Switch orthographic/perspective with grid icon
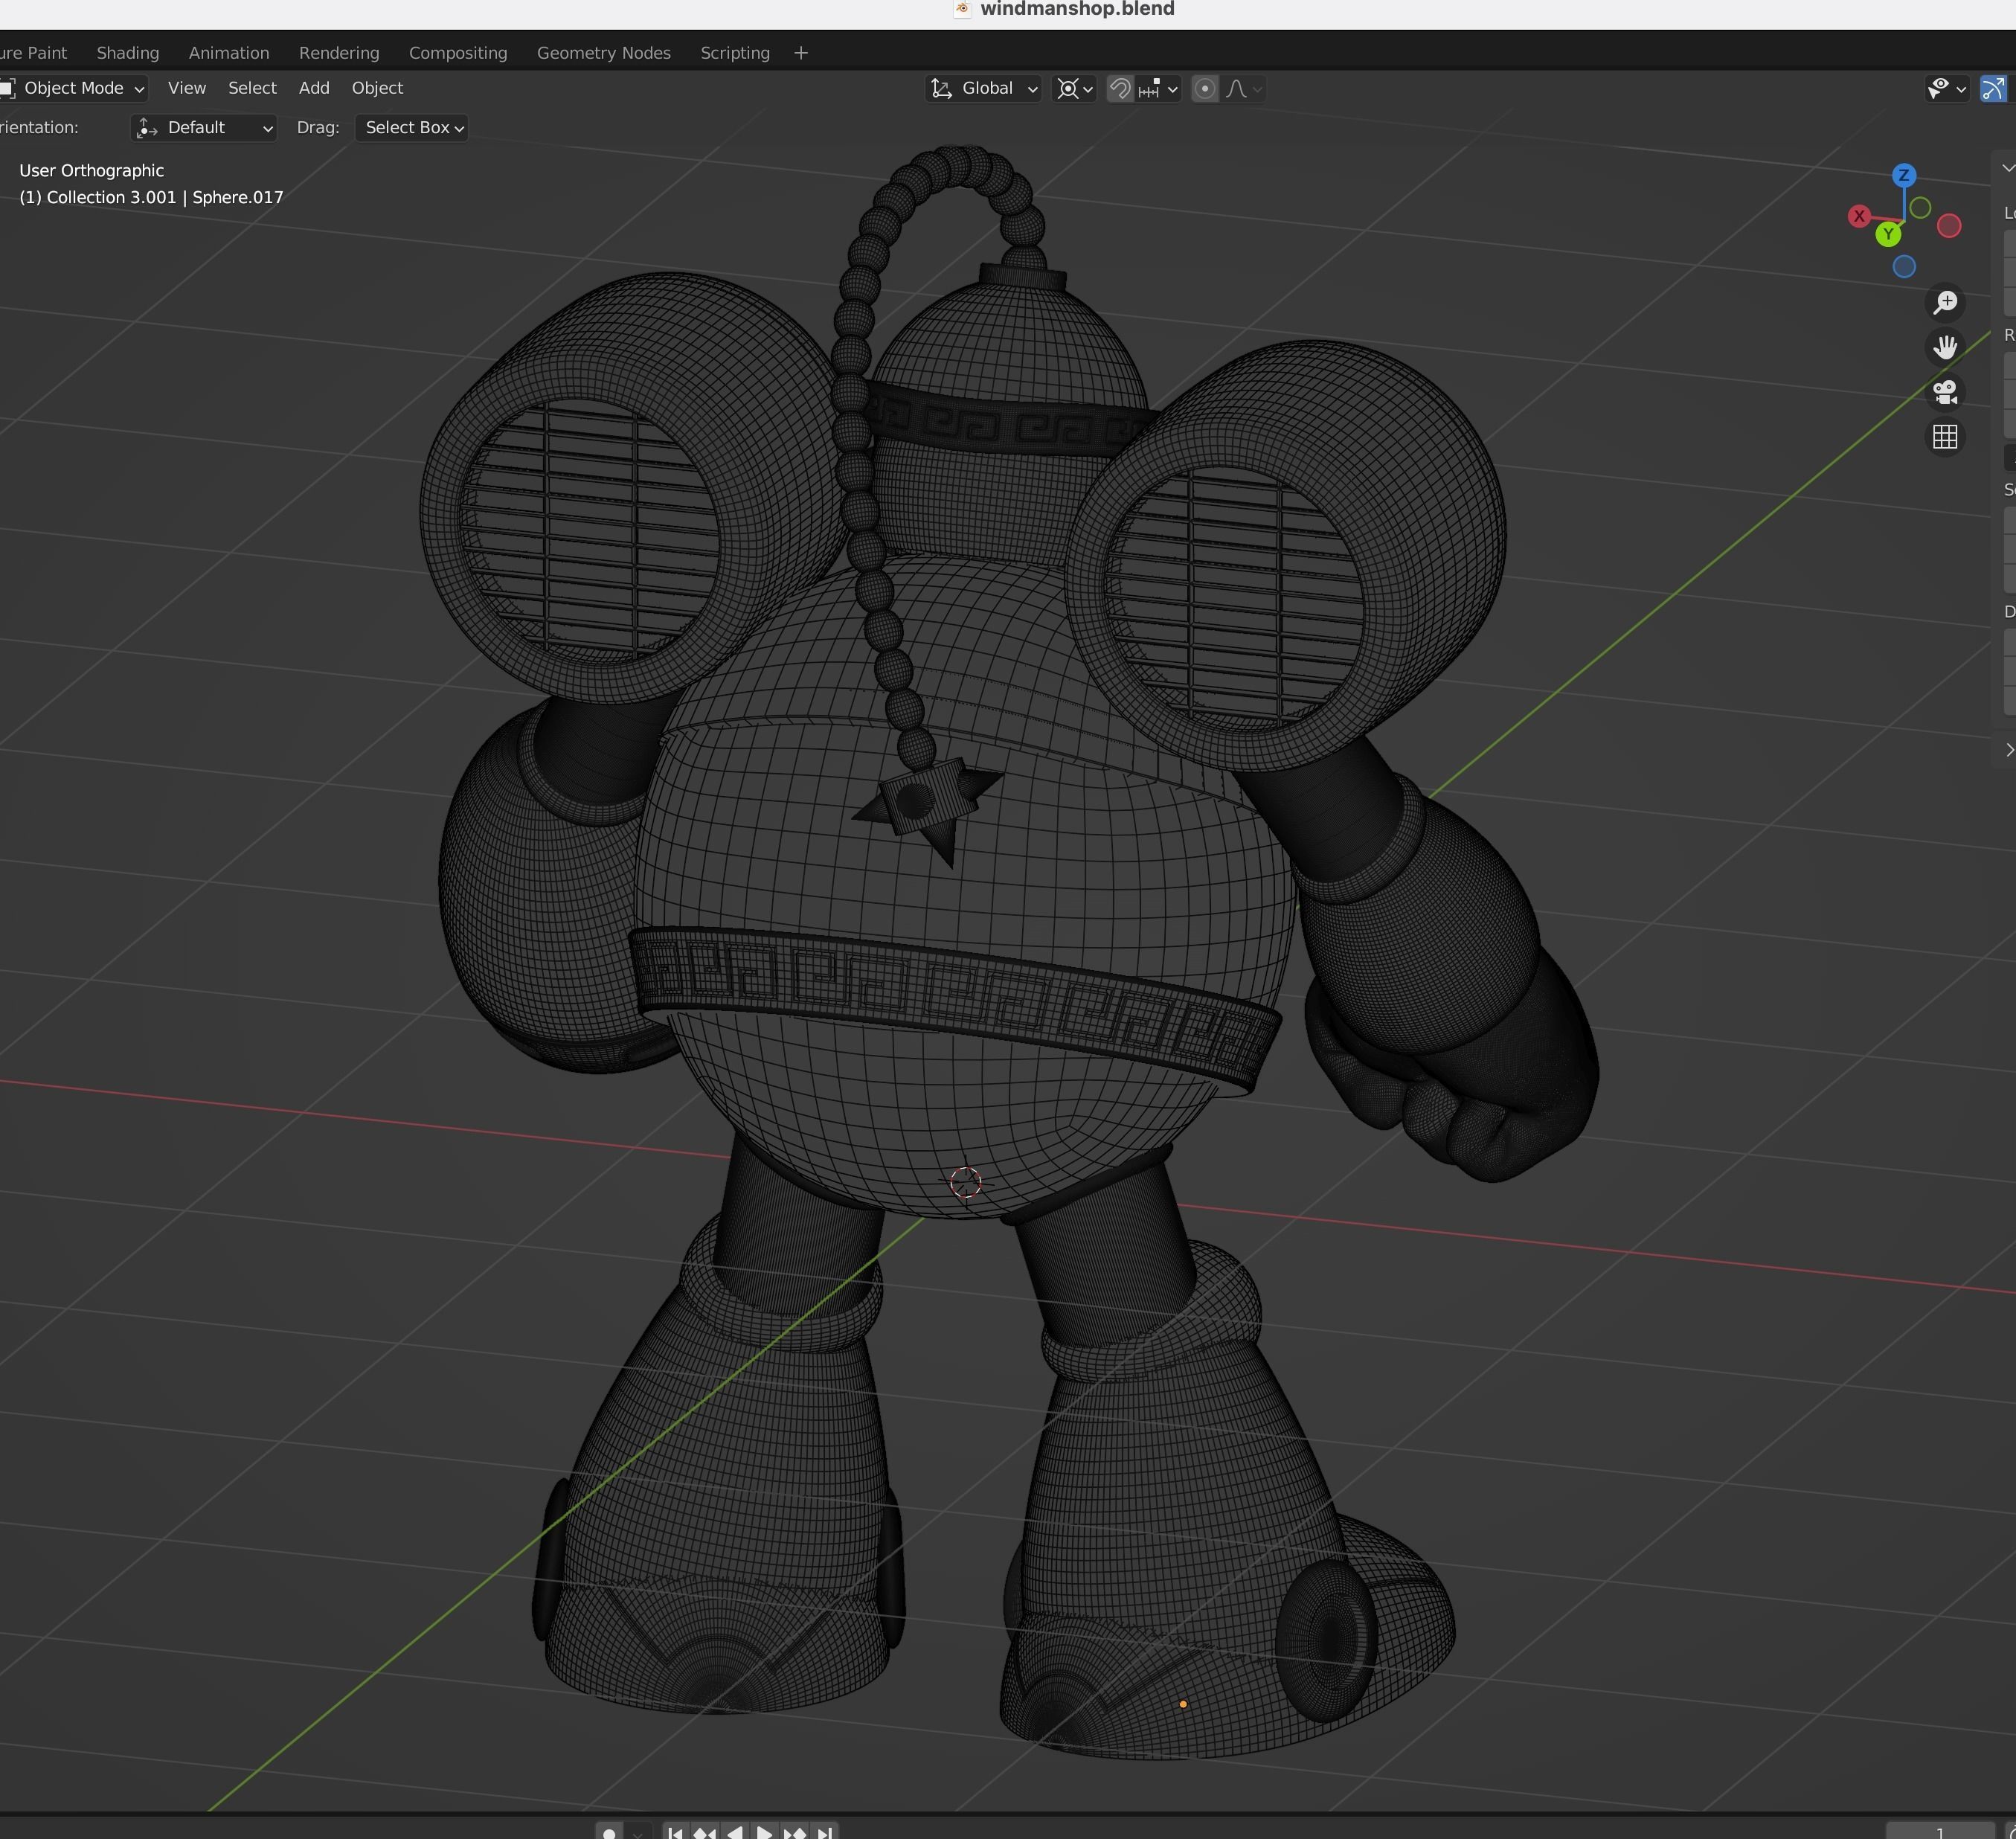This screenshot has width=2016, height=1839. point(1945,437)
